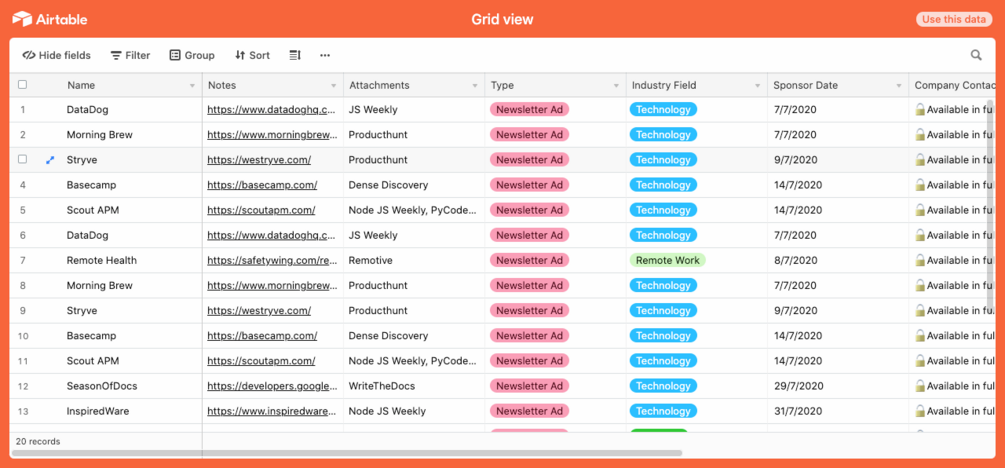Click the Company Contact column header
This screenshot has height=468, width=1005.
coord(951,85)
